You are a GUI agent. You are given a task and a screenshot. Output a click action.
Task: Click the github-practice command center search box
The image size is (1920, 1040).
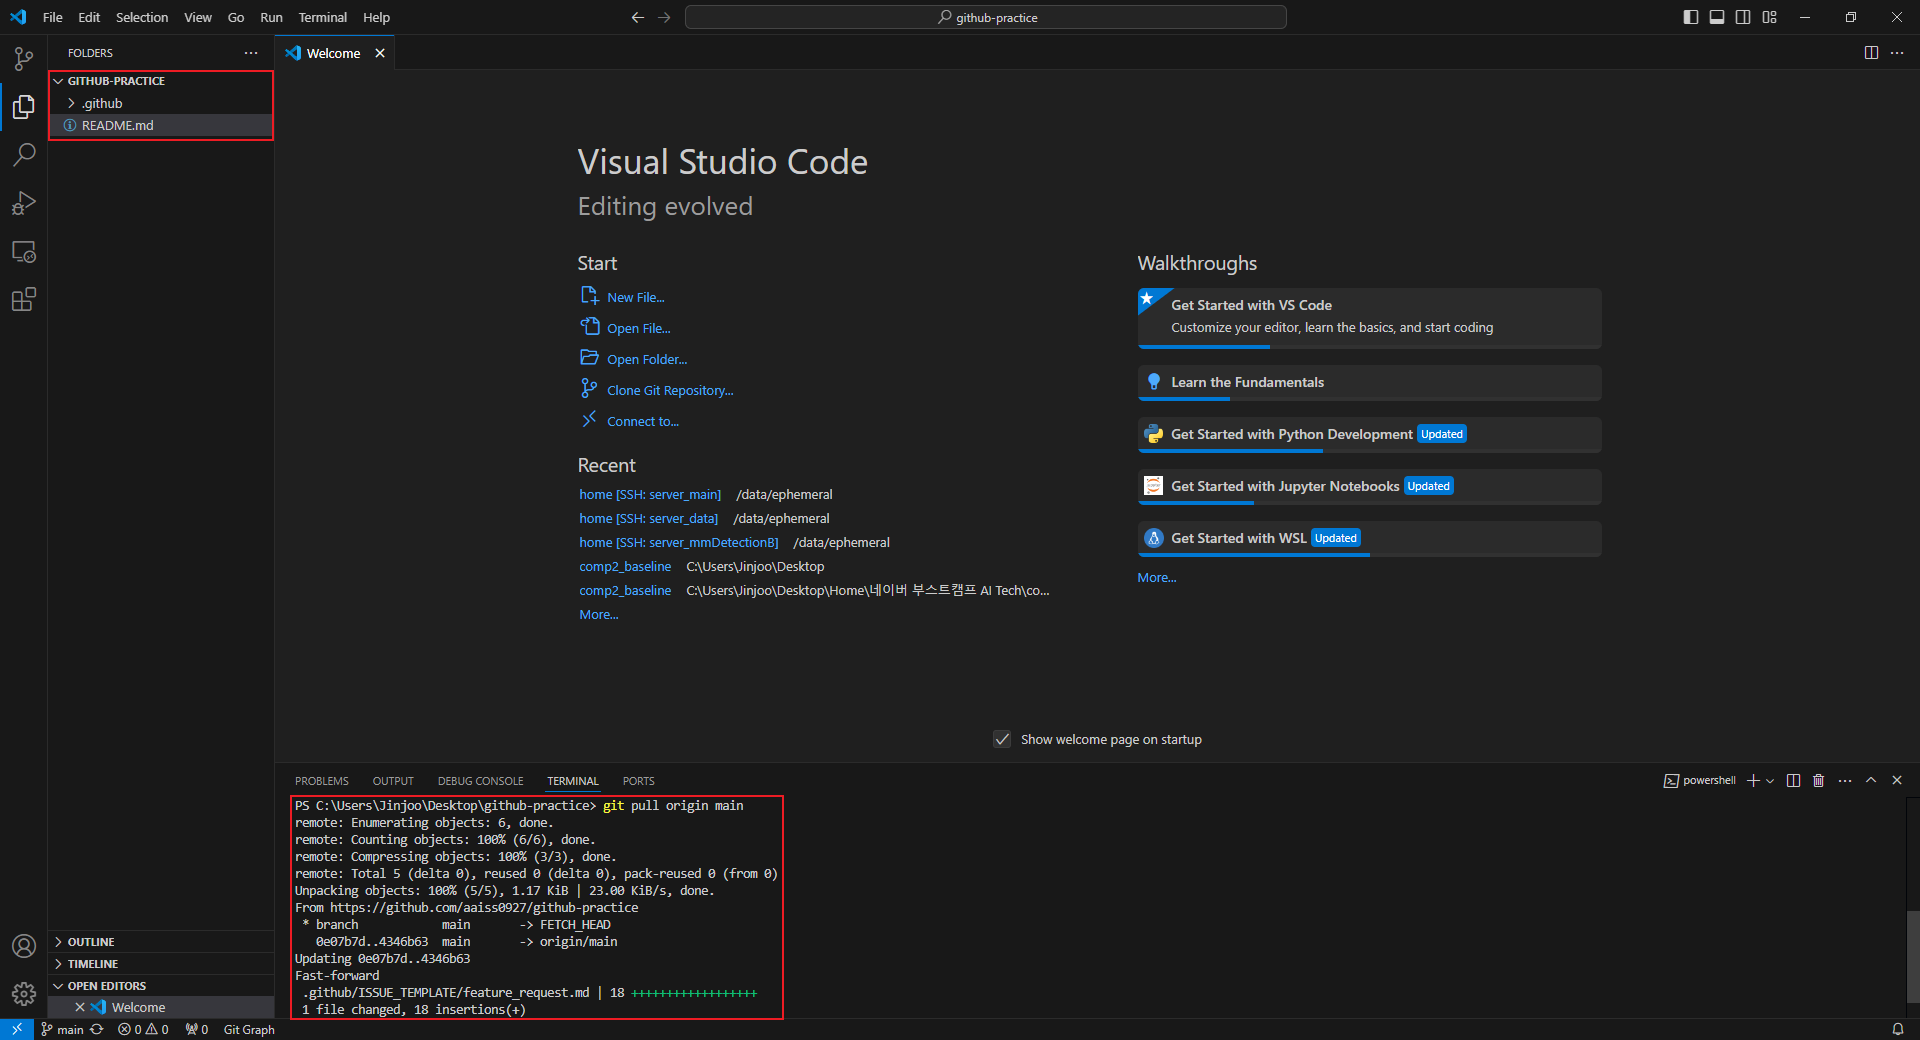pos(986,17)
